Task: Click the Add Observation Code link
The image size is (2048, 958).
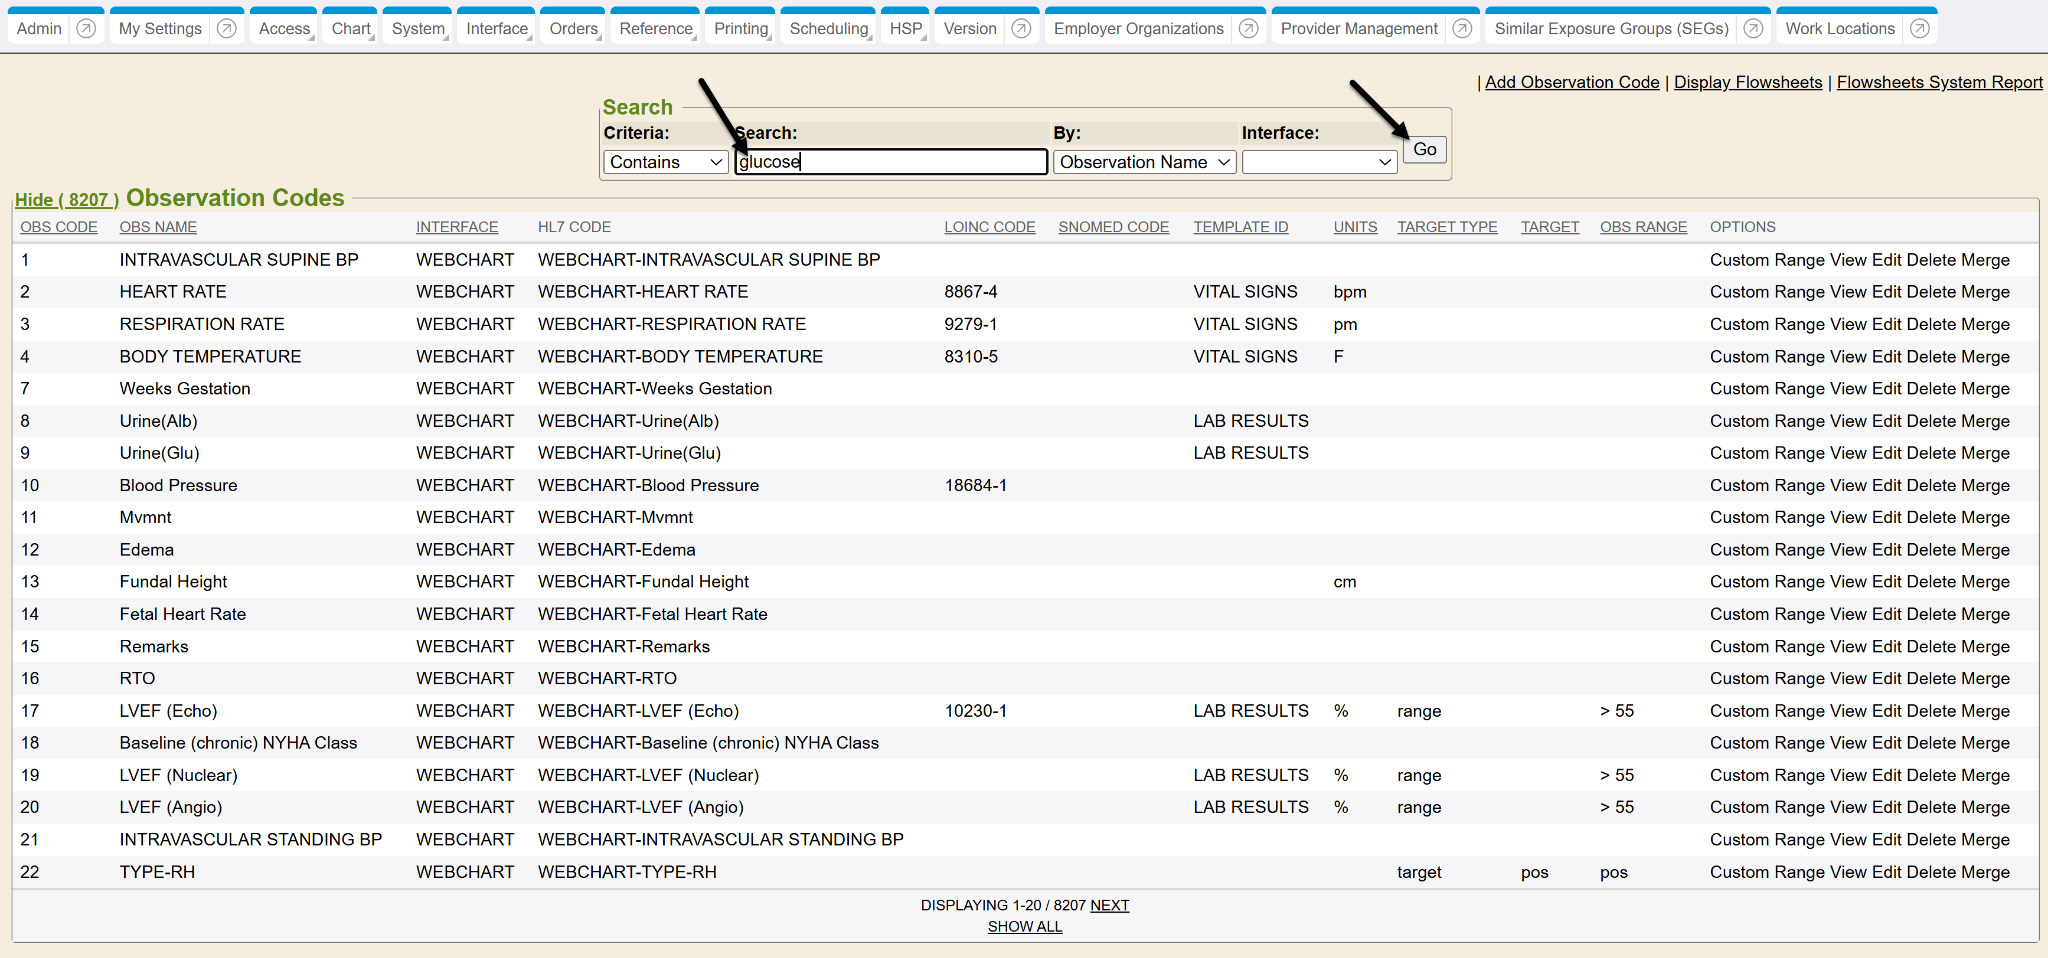Action: [1571, 82]
